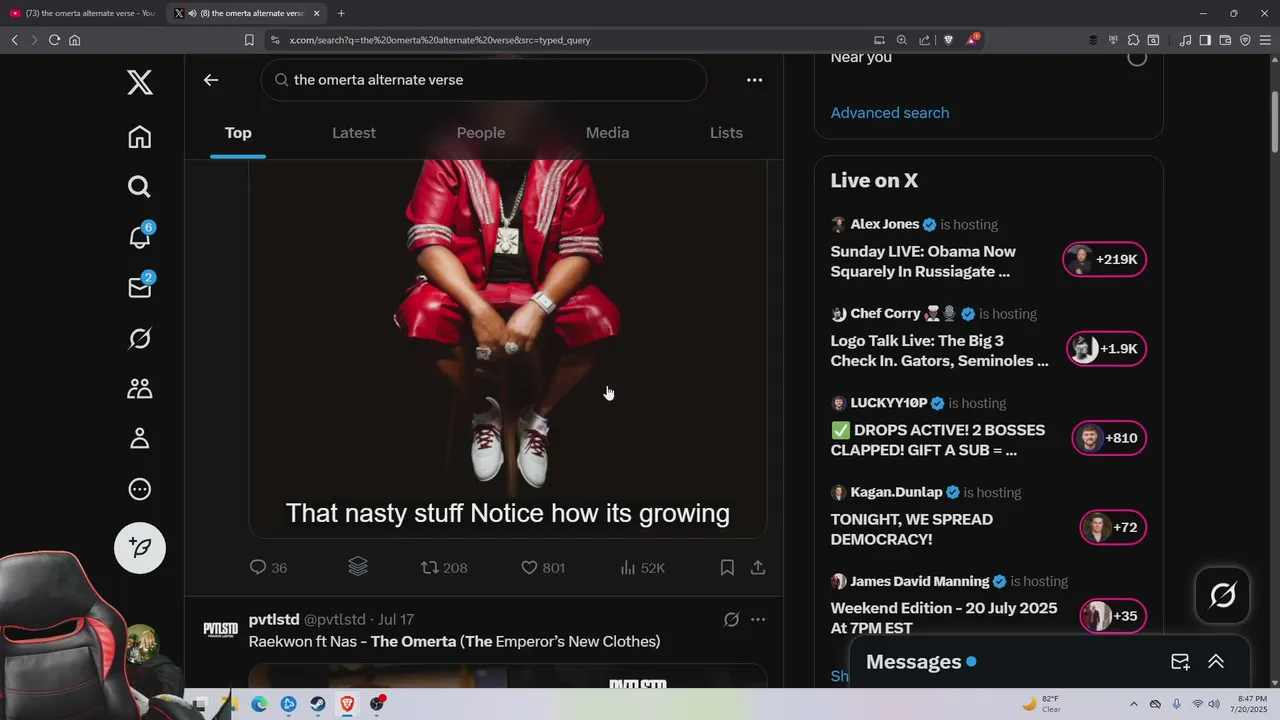The height and width of the screenshot is (720, 1280).
Task: Join LUCKYY10P drops active stream
Action: 938,440
